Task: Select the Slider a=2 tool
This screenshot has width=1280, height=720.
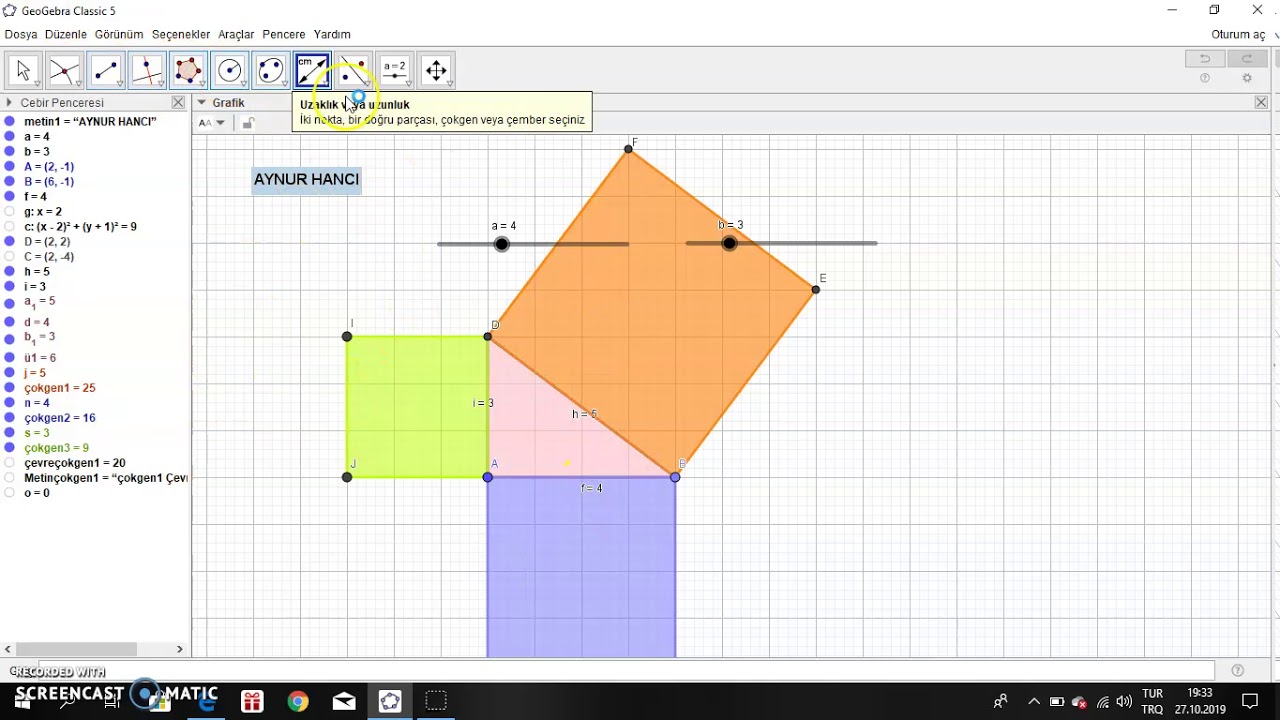Action: pyautogui.click(x=395, y=70)
